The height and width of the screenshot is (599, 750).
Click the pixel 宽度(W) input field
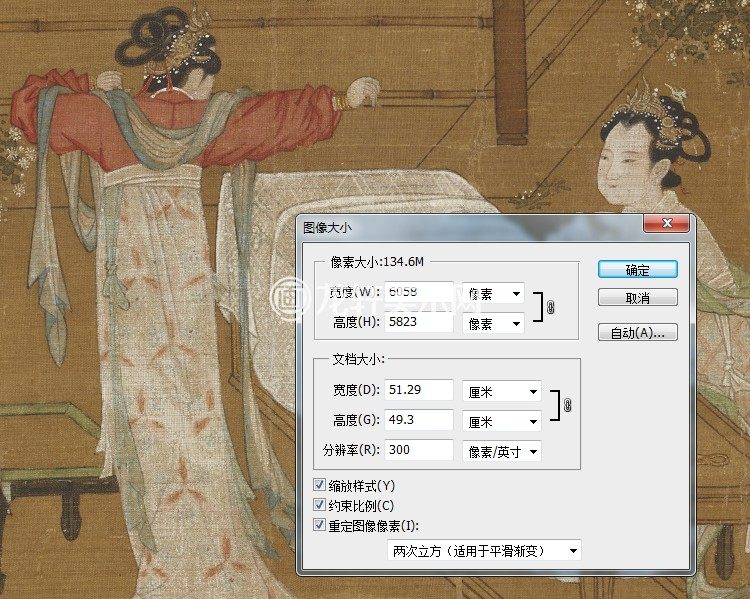point(419,292)
